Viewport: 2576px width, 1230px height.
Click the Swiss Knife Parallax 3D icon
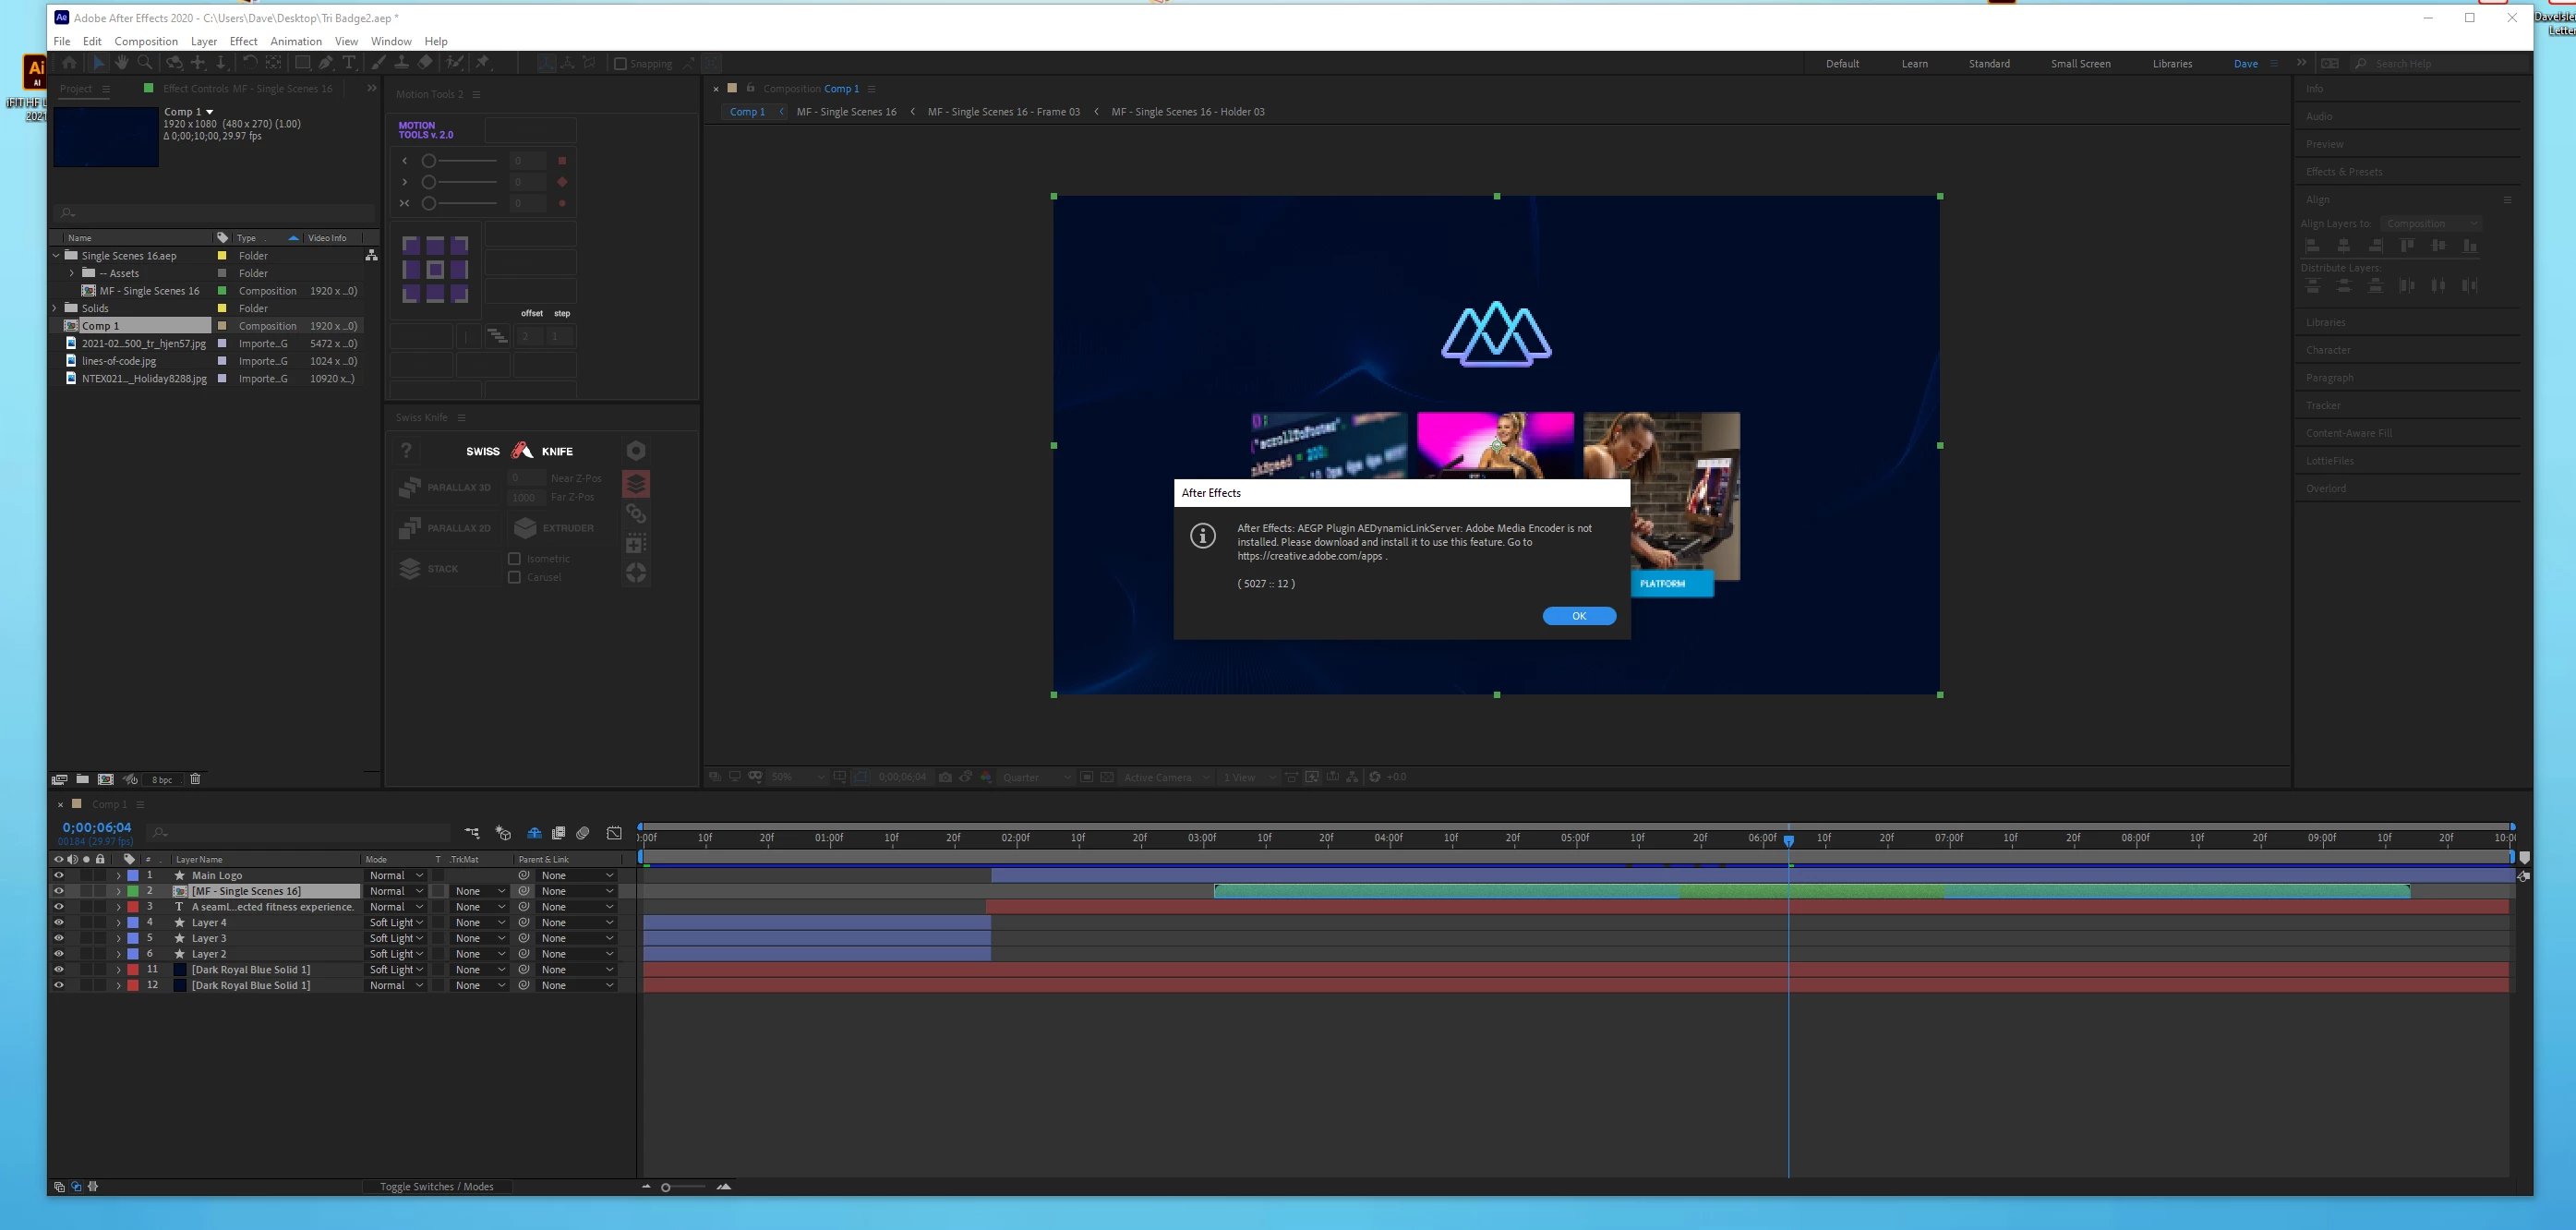pos(409,487)
